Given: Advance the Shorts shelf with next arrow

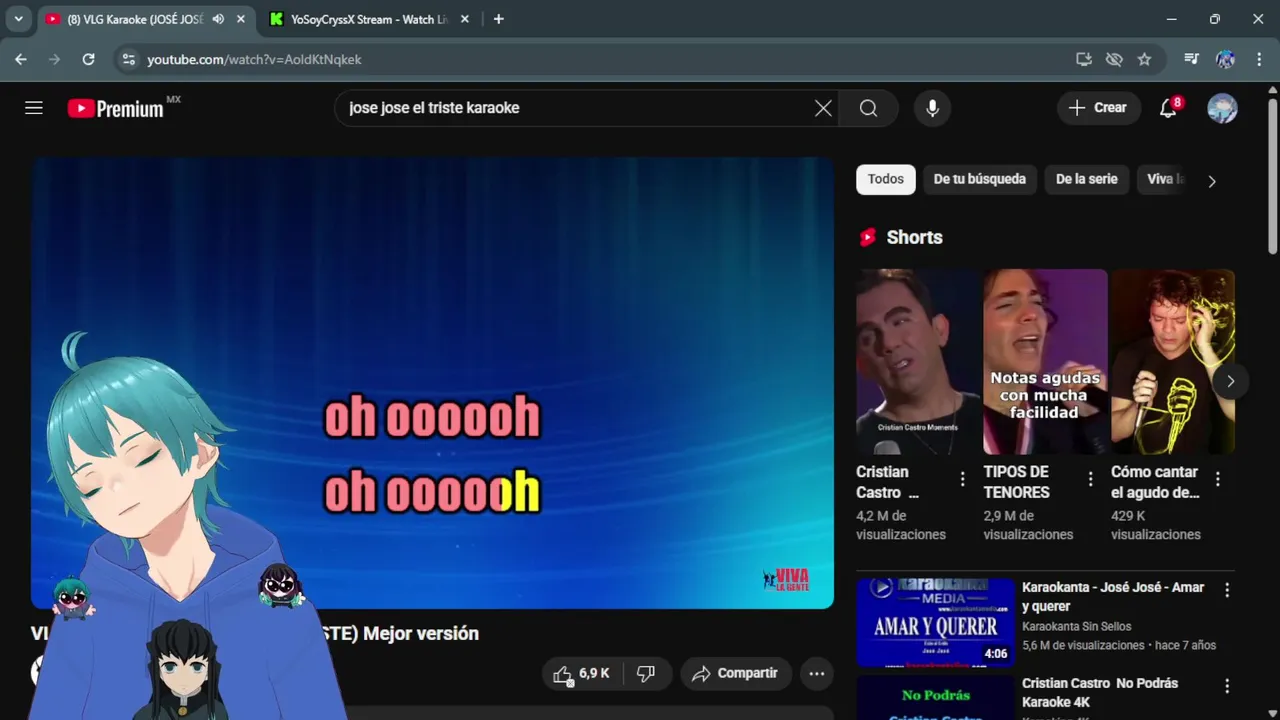Looking at the screenshot, I should pos(1230,381).
